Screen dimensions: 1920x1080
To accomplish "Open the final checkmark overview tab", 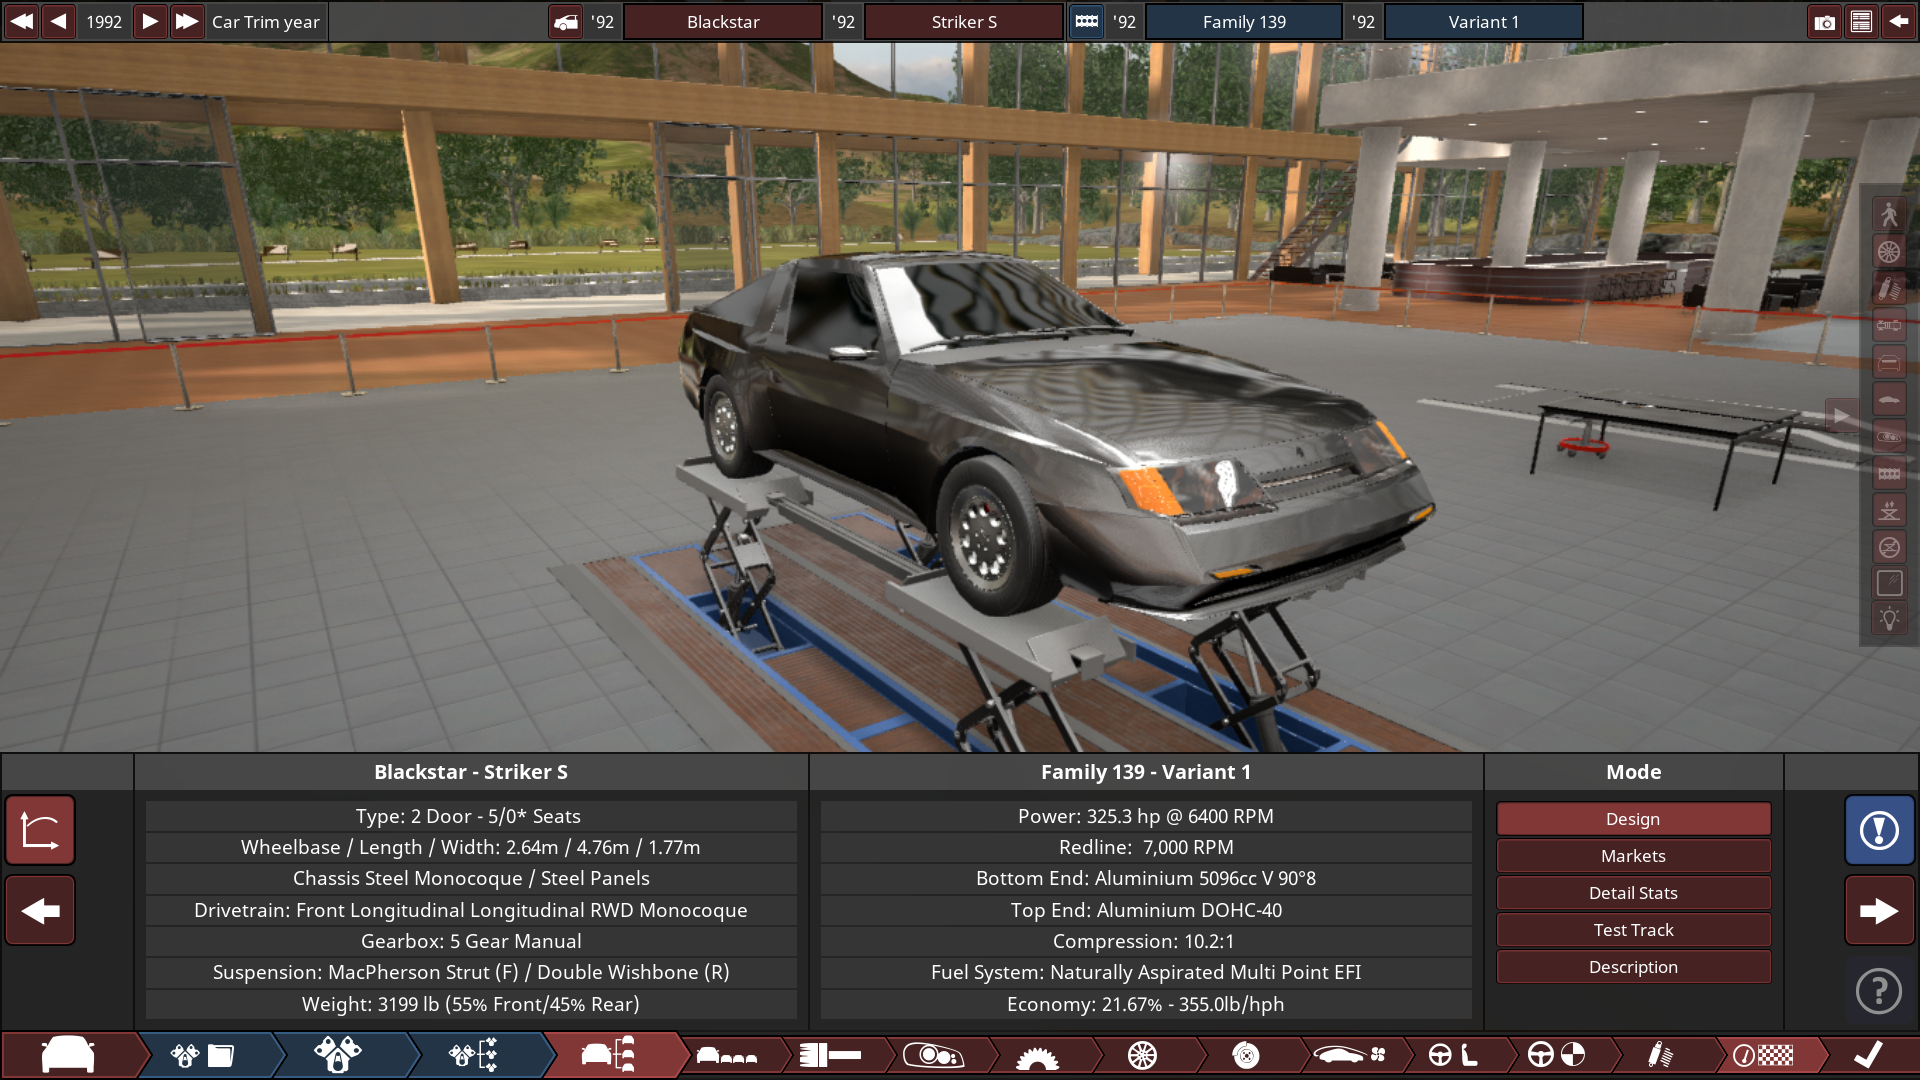I will [x=1868, y=1055].
